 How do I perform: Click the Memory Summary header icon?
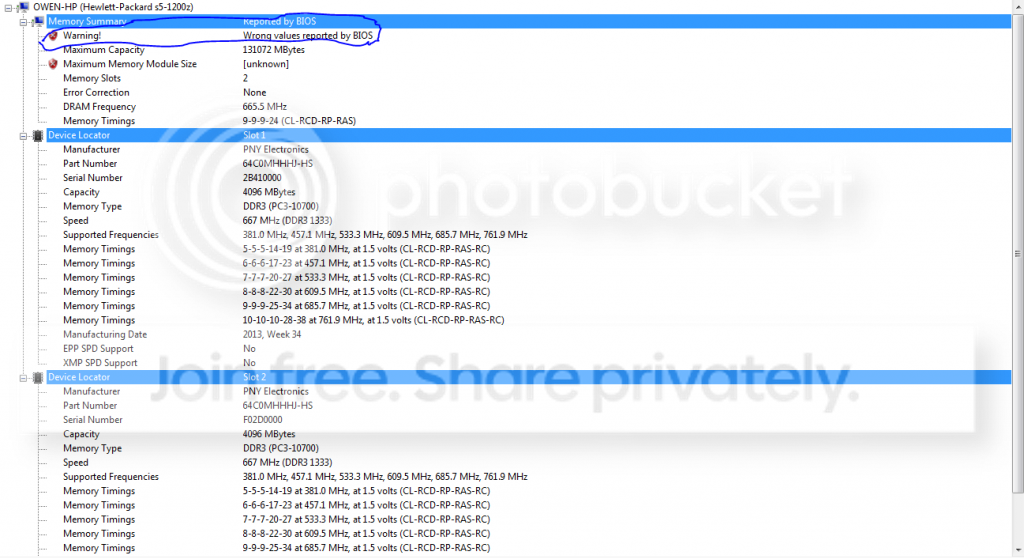pyautogui.click(x=38, y=22)
